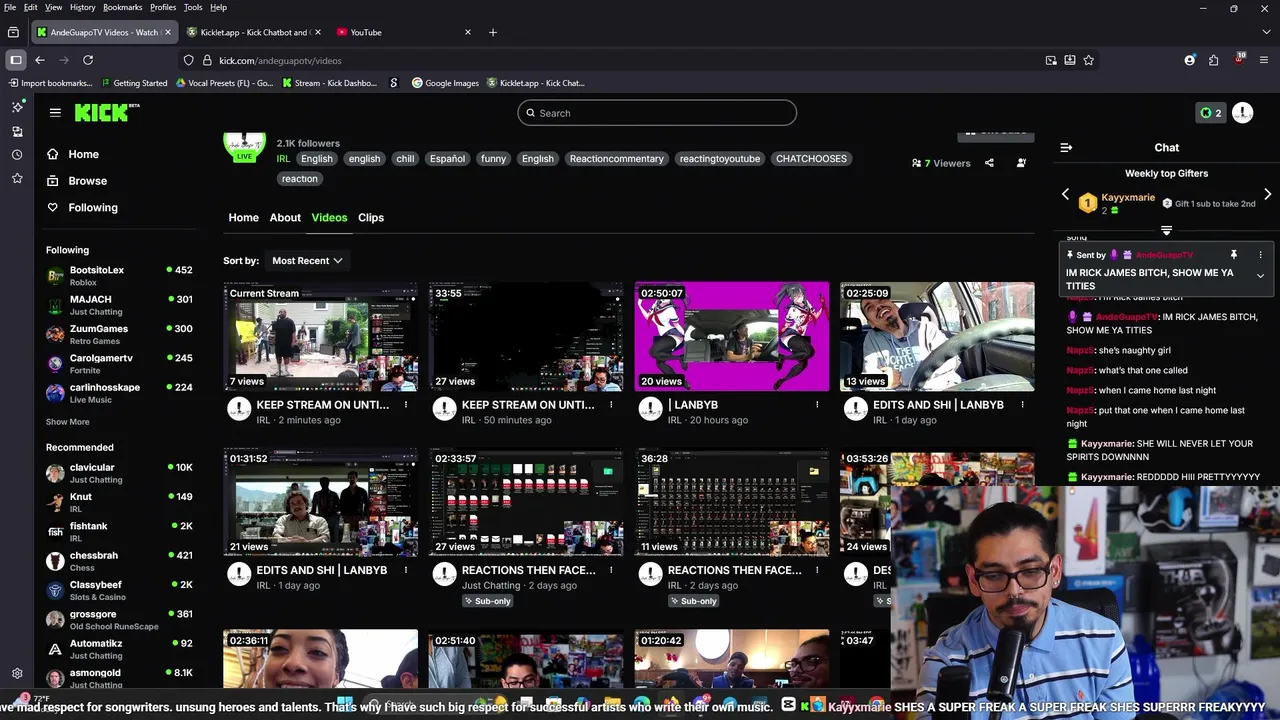Viewport: 1280px width, 720px height.
Task: Open the Following page in the sidebar
Action: pos(93,207)
